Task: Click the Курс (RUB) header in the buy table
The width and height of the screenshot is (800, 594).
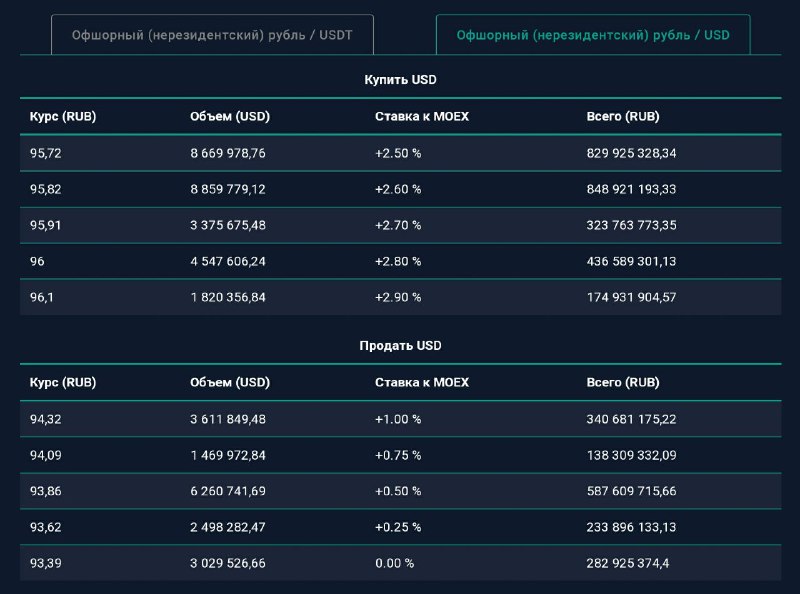Action: tap(63, 116)
